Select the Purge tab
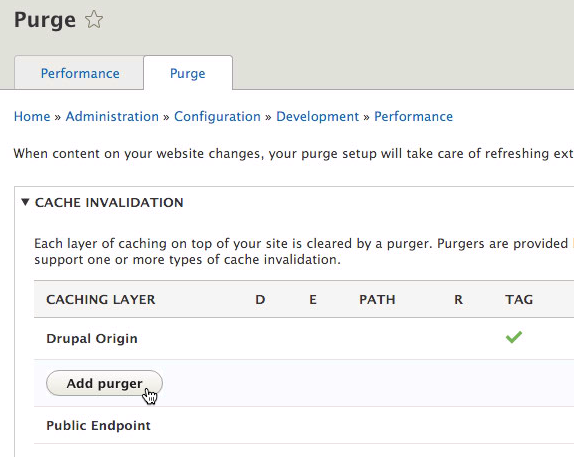The image size is (574, 457). coord(188,73)
